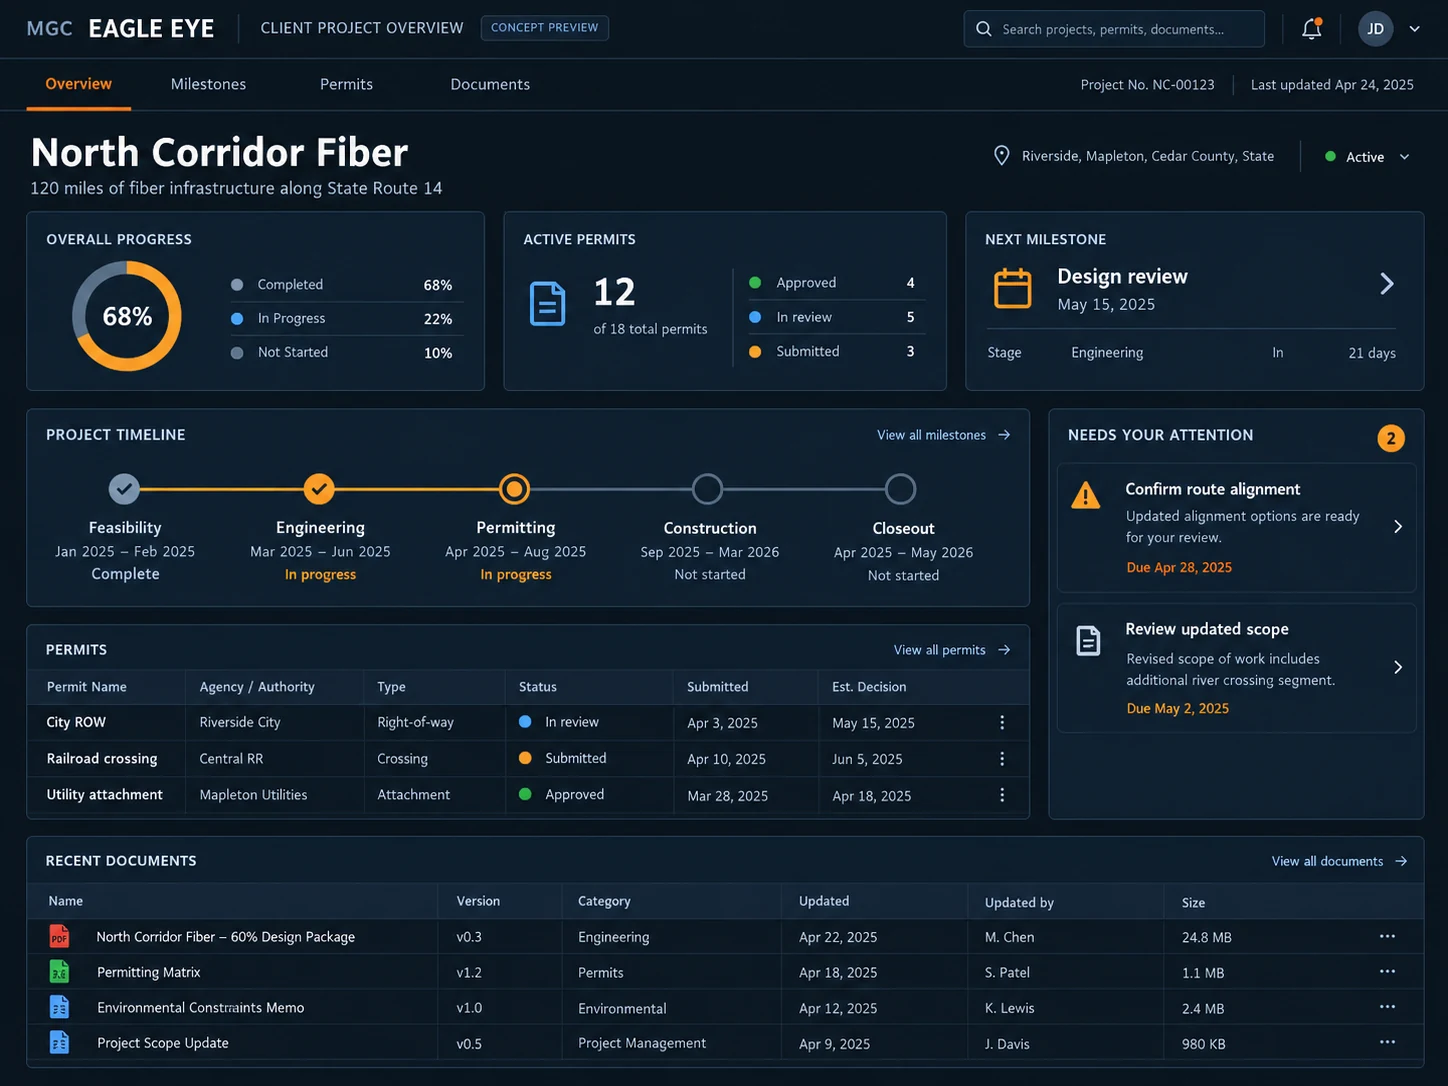
Task: Select the Permitting timeline marker
Action: 514,489
